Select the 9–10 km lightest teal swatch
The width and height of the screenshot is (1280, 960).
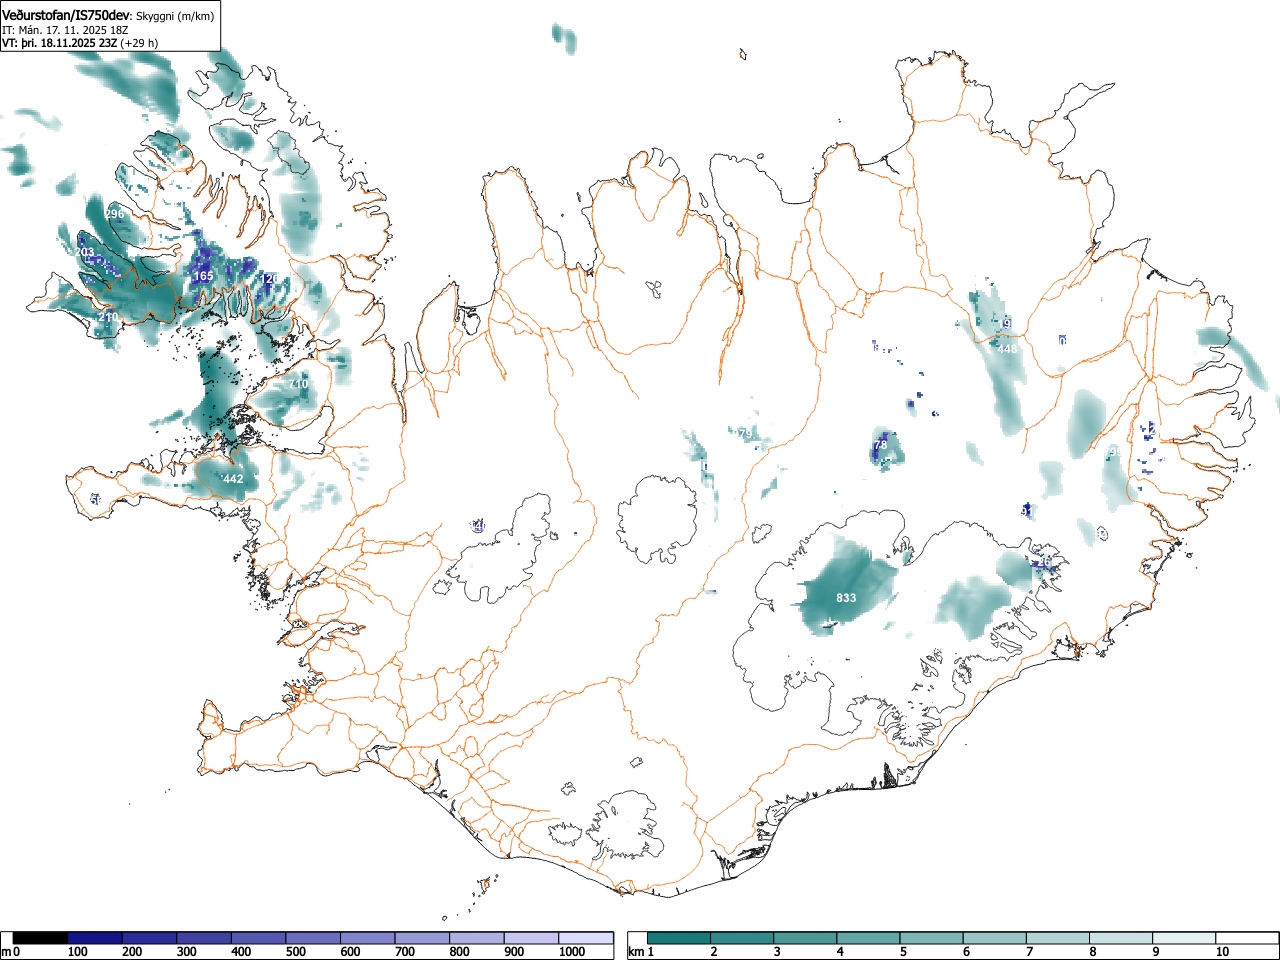coord(1183,938)
